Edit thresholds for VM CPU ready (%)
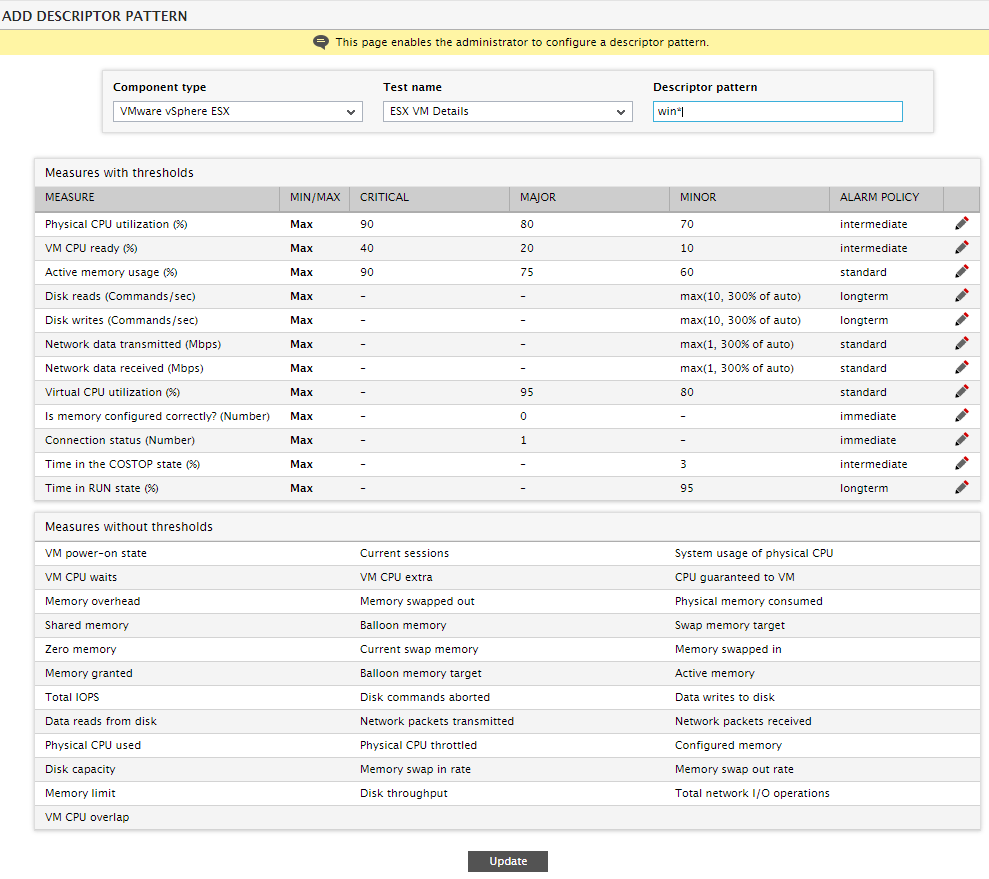The width and height of the screenshot is (989, 879). [x=961, y=248]
